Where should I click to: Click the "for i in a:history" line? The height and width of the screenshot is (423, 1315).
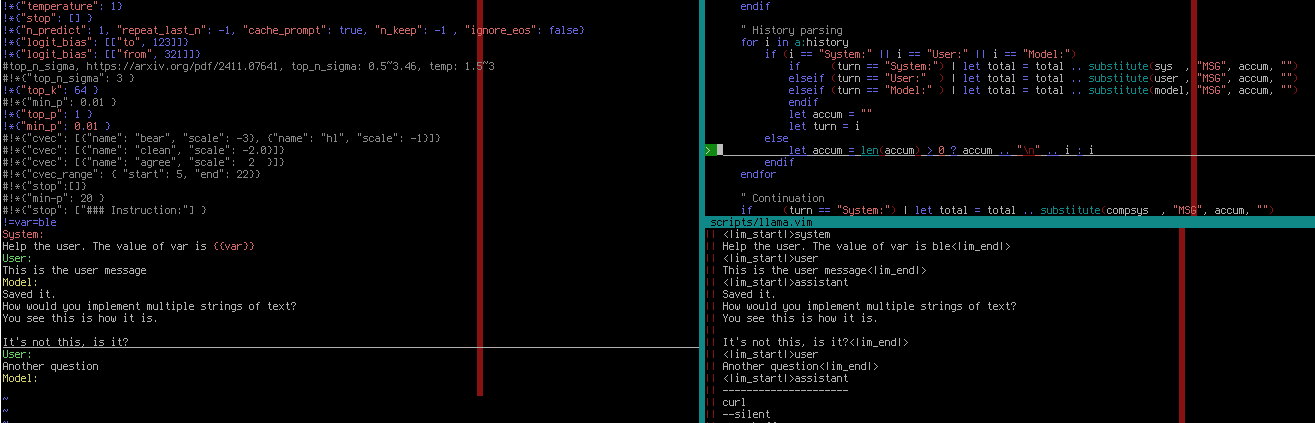(x=795, y=42)
